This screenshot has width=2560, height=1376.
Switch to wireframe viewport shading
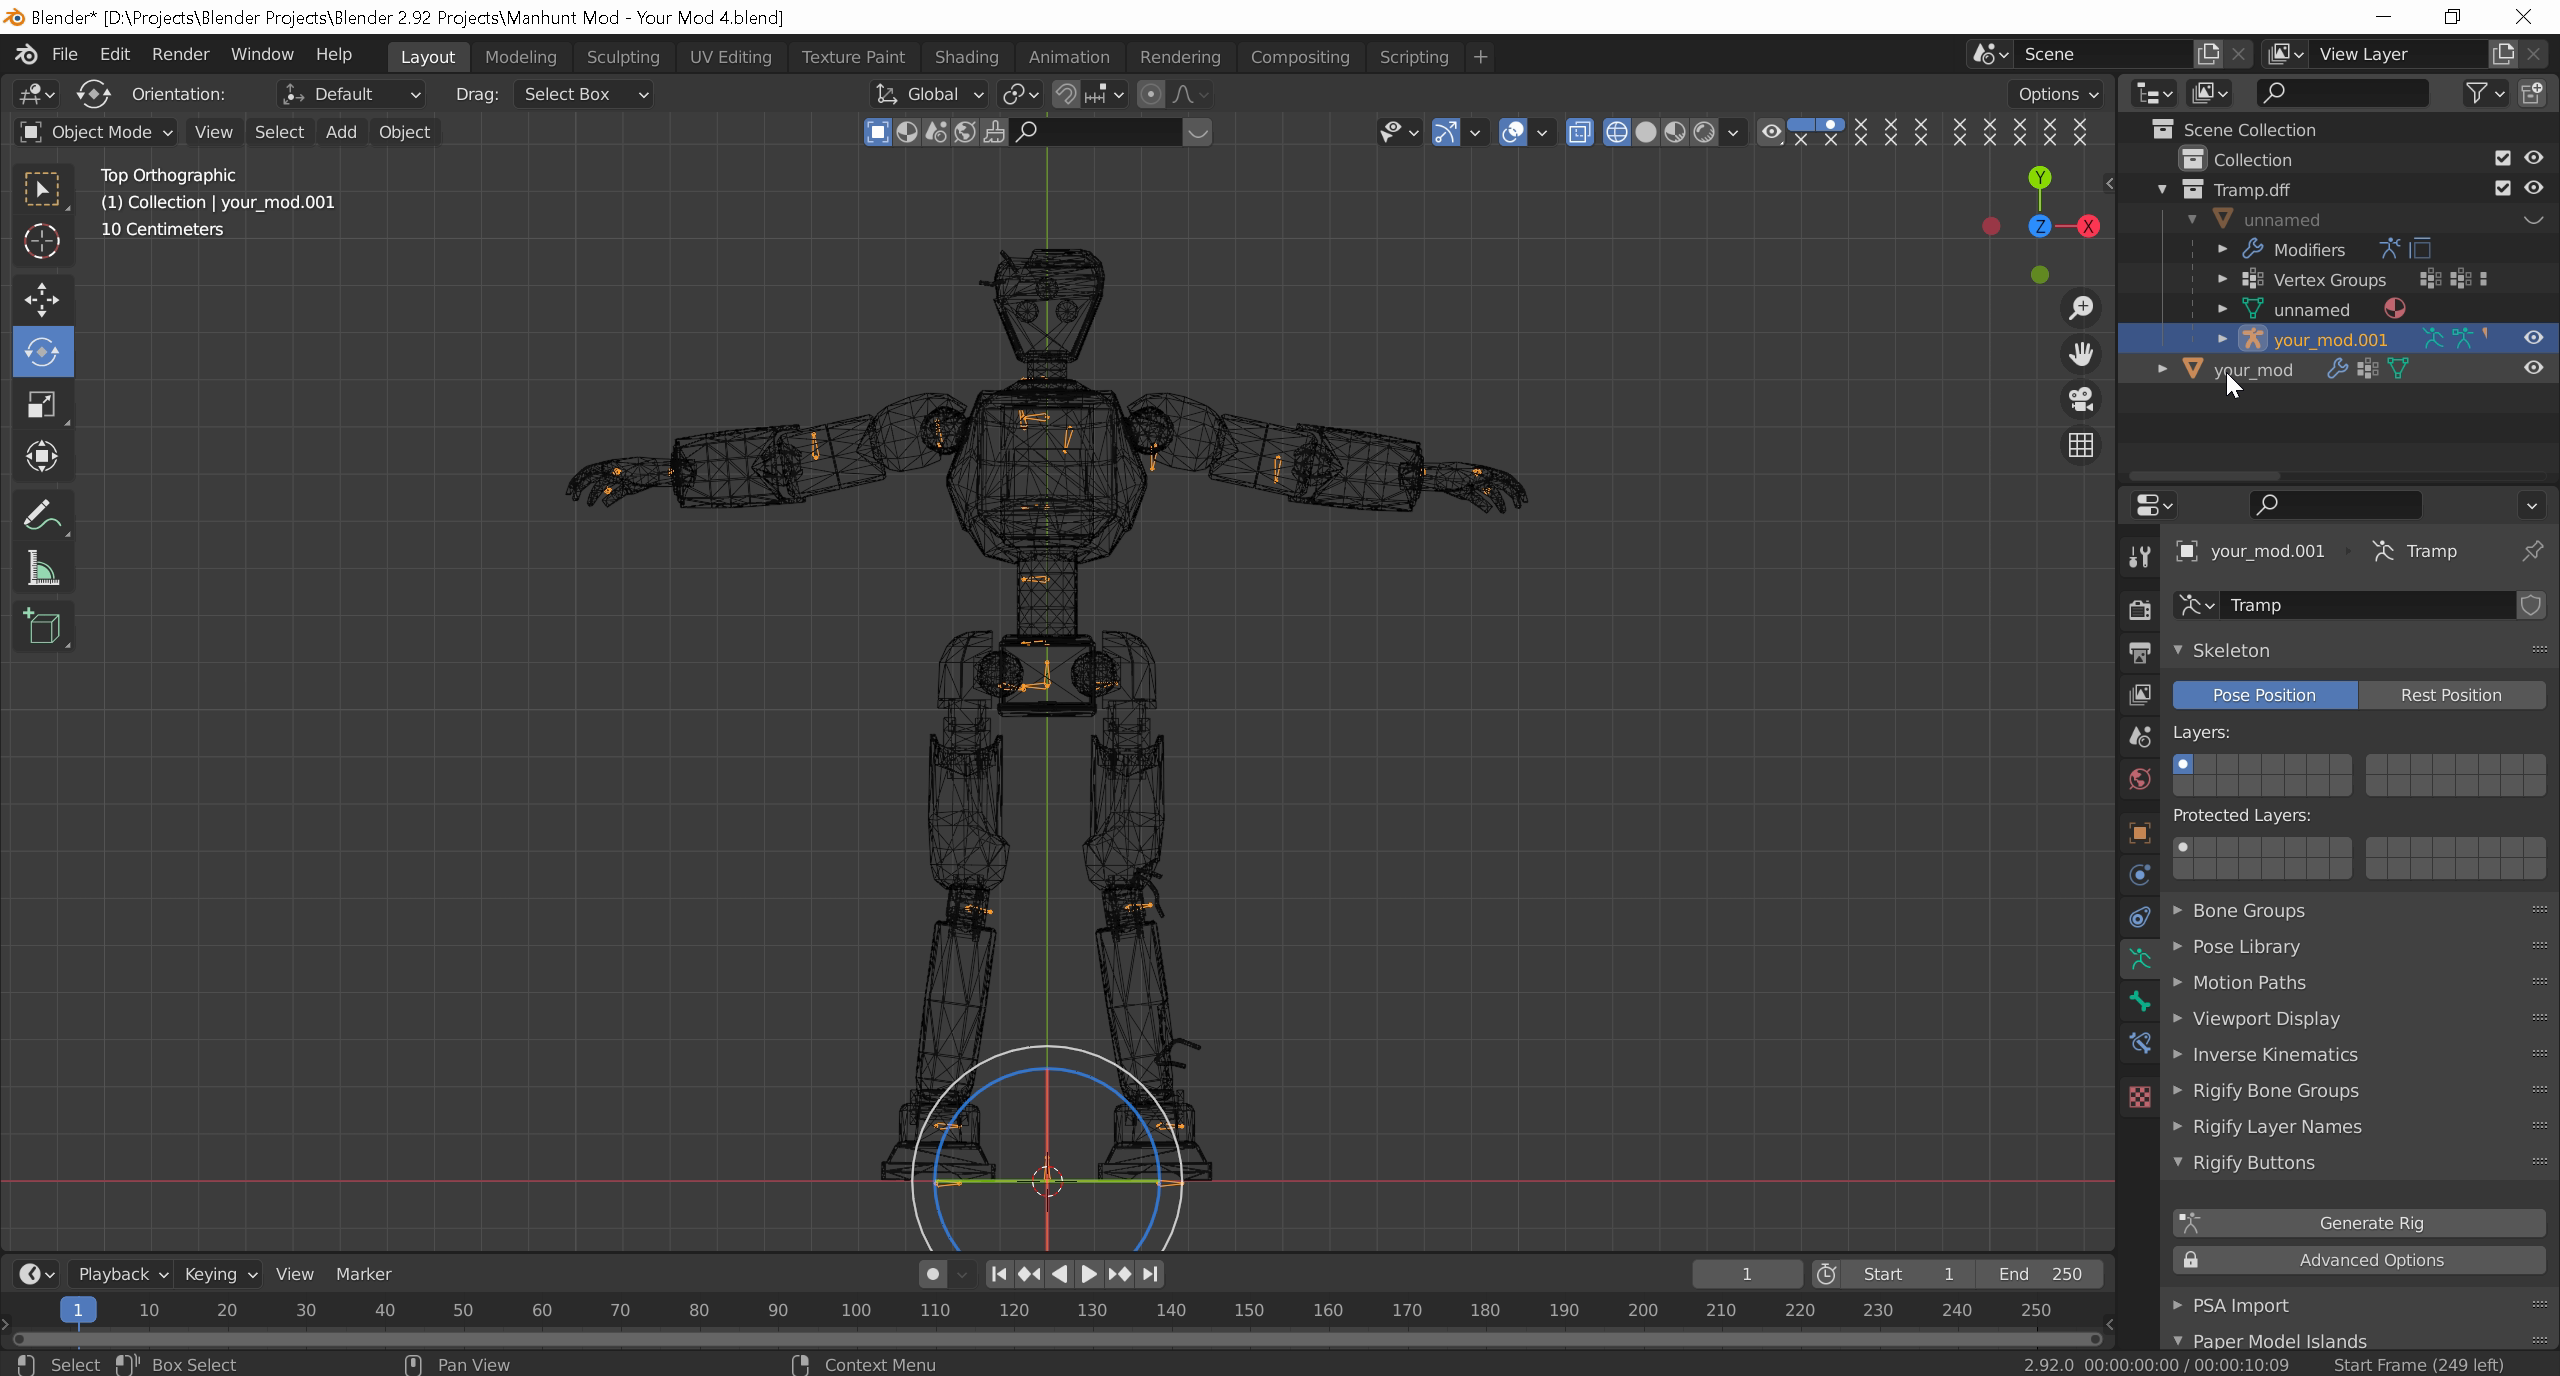[x=1616, y=132]
